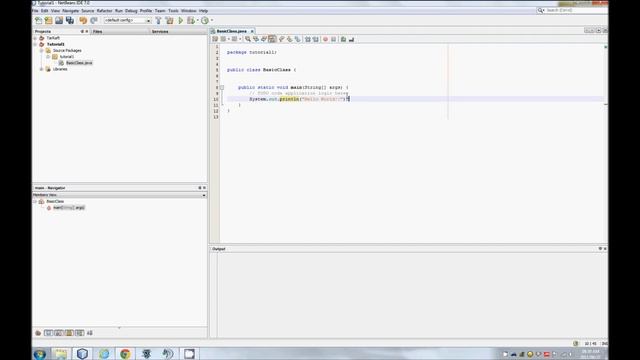Select the Libraries tree item
Viewport: 640px width, 360px height.
pos(60,69)
